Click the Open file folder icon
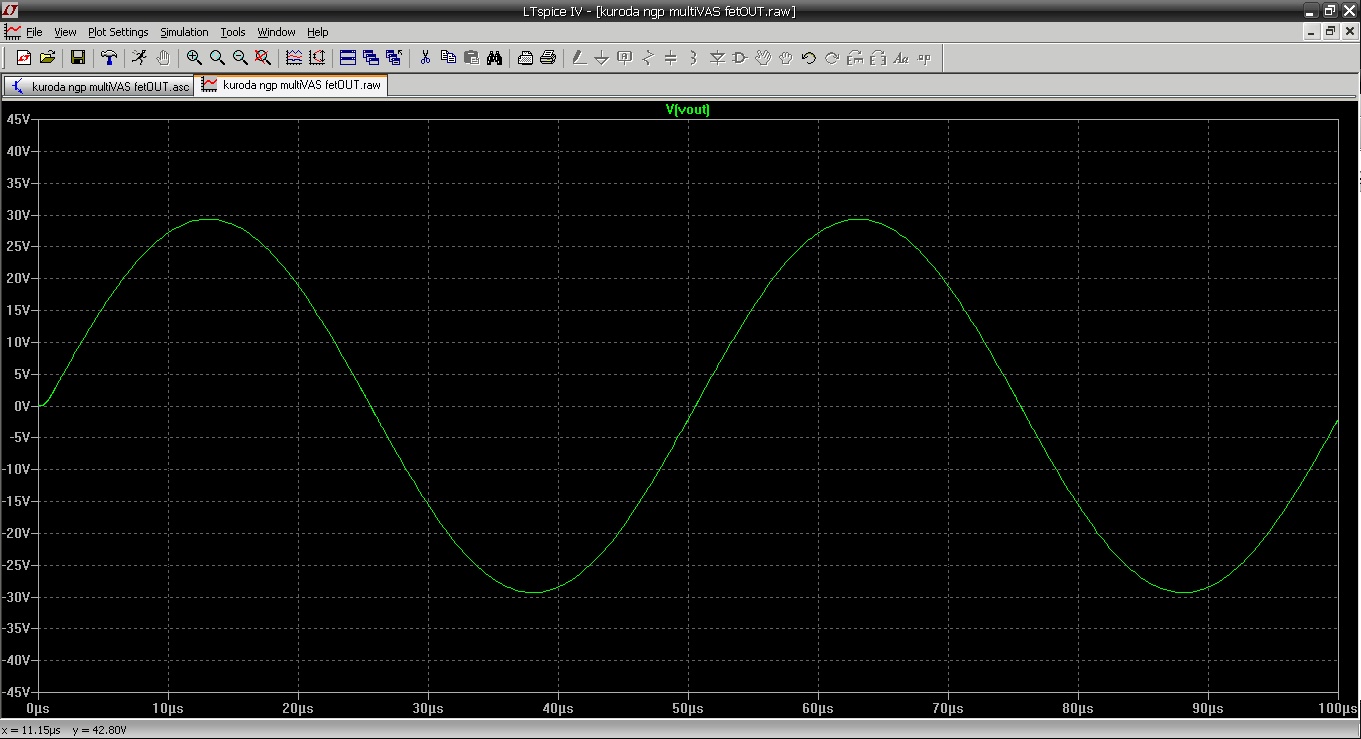Image resolution: width=1361 pixels, height=739 pixels. (x=47, y=58)
